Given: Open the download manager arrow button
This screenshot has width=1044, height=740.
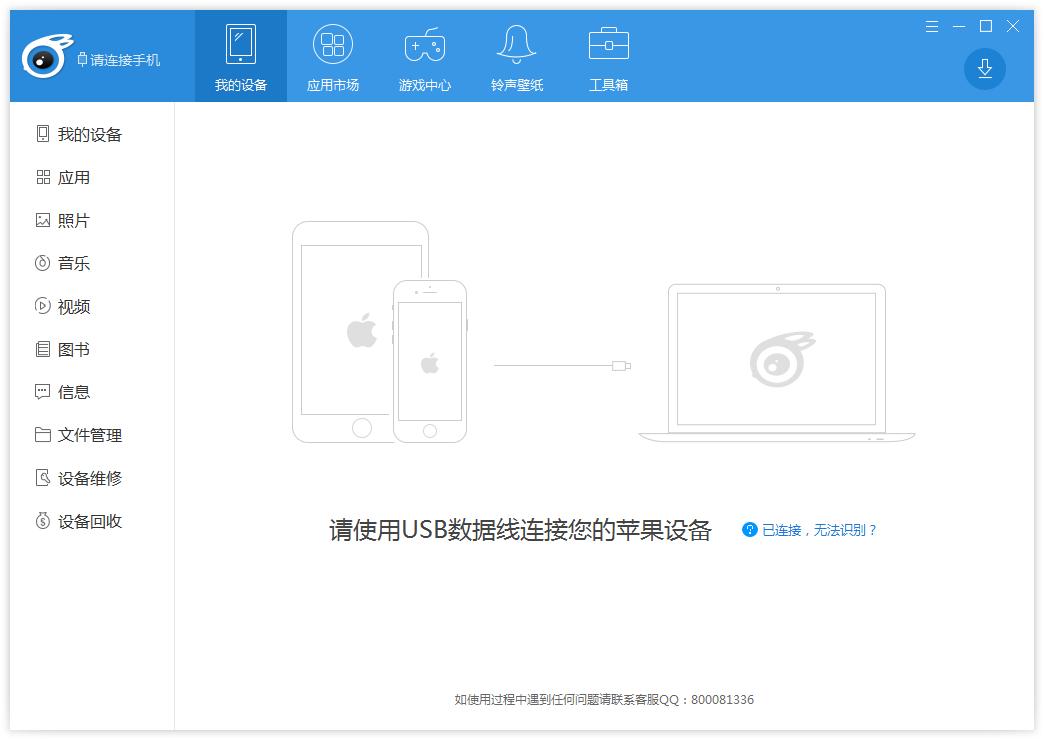Looking at the screenshot, I should [985, 69].
